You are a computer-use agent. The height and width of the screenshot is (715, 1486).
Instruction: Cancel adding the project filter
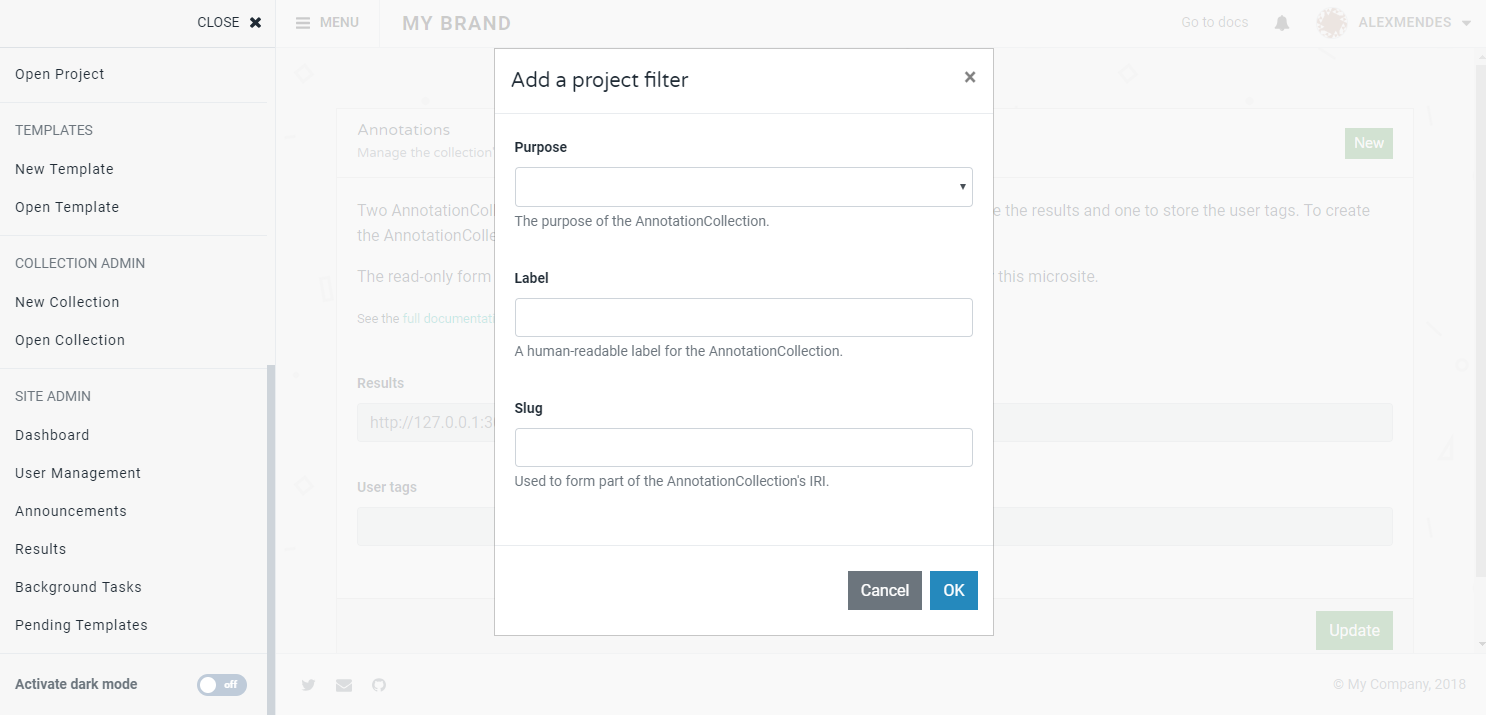coord(884,590)
